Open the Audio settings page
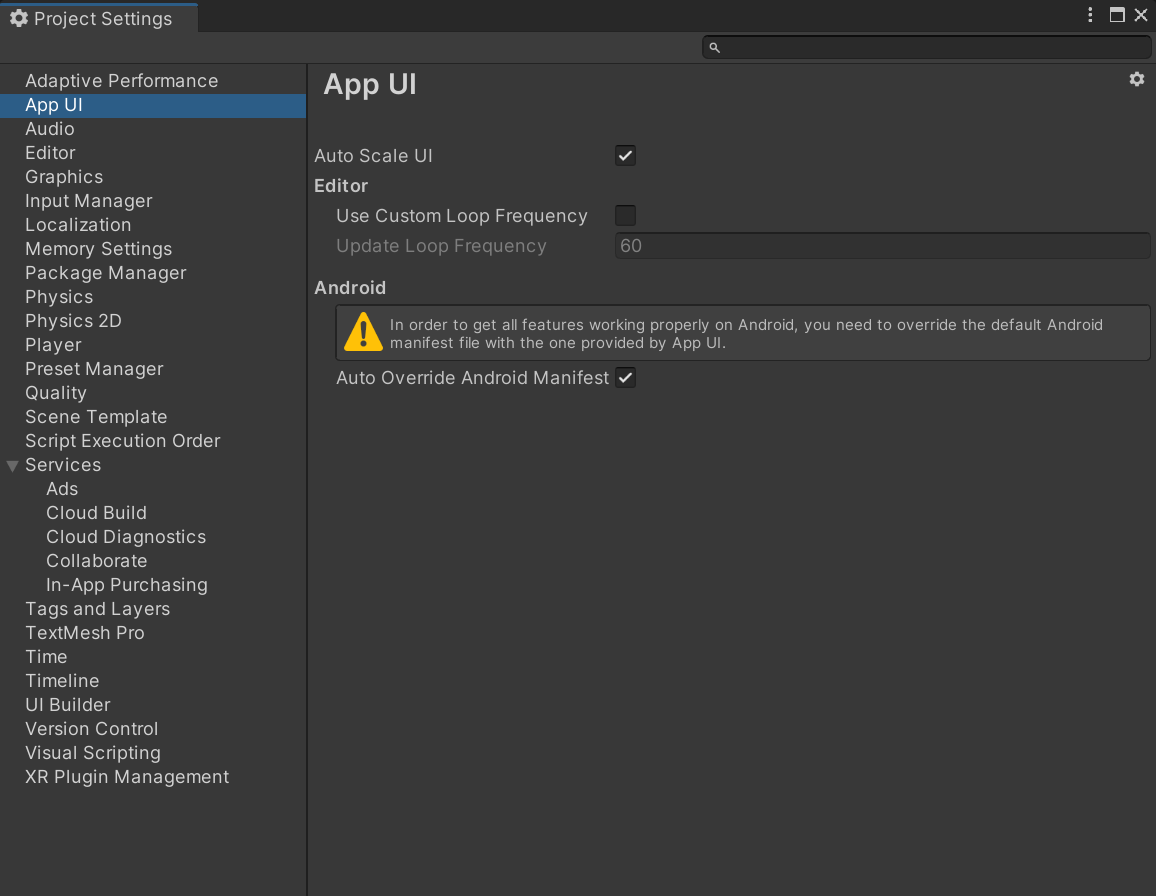The height and width of the screenshot is (896, 1156). tap(50, 128)
